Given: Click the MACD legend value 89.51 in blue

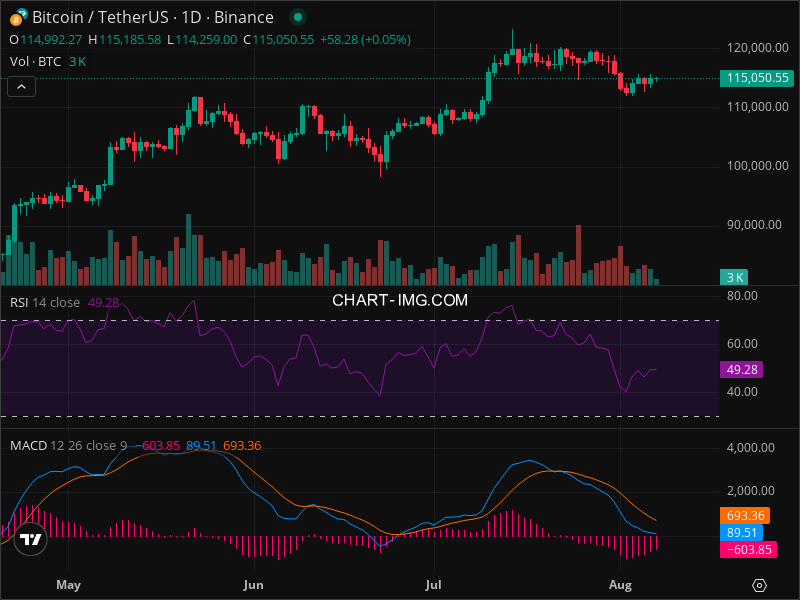Looking at the screenshot, I should (x=201, y=445).
